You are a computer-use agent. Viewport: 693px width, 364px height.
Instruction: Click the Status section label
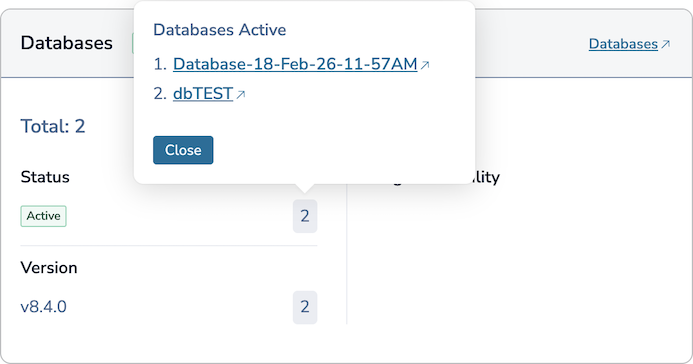45,177
